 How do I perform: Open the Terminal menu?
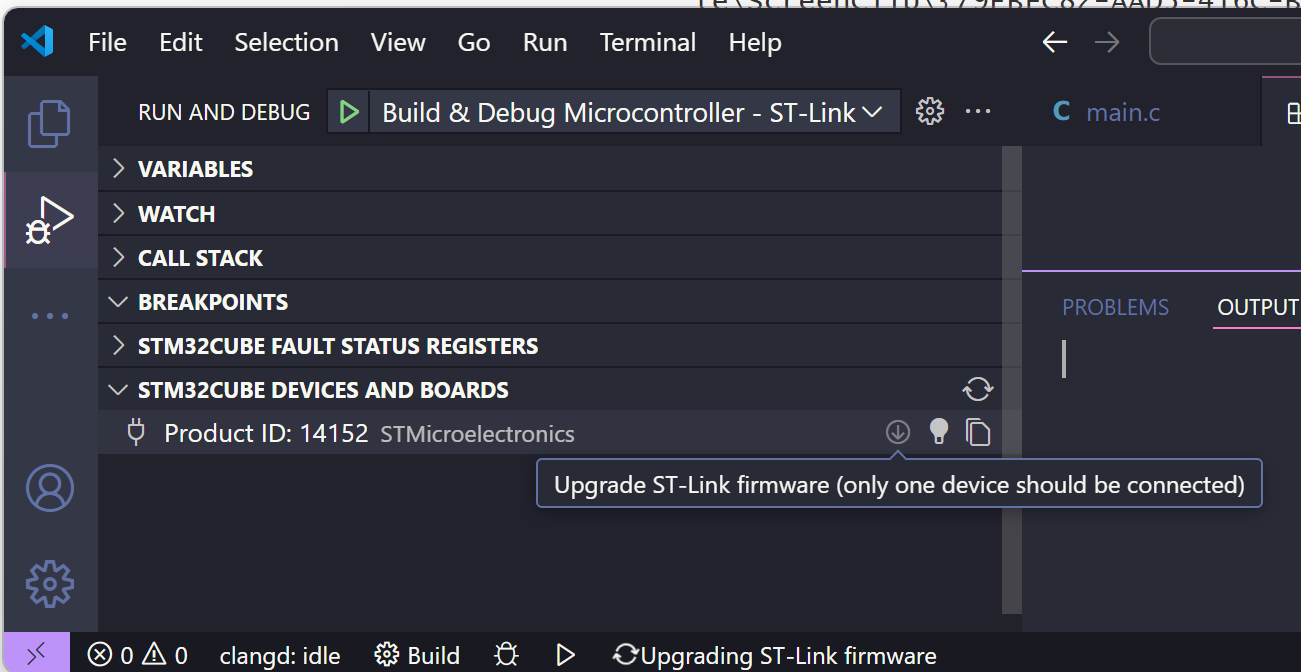(647, 42)
